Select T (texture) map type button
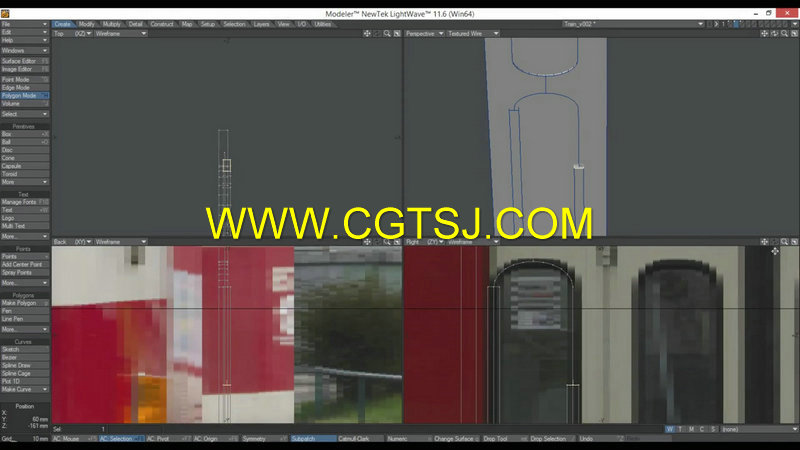The height and width of the screenshot is (450, 800). tap(680, 429)
